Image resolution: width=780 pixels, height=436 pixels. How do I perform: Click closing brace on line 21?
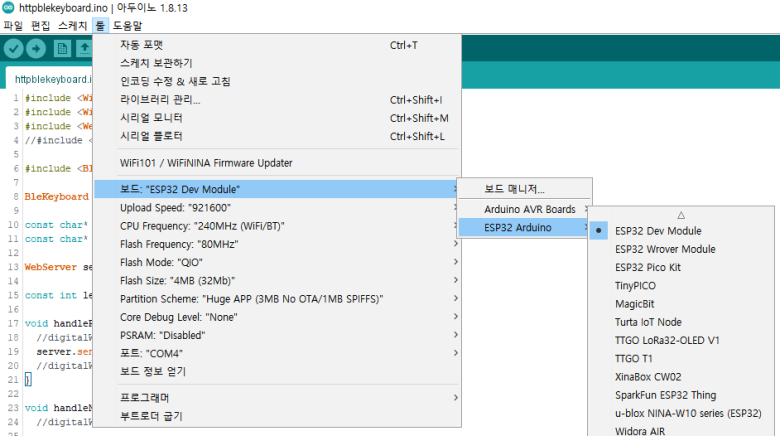coord(28,380)
